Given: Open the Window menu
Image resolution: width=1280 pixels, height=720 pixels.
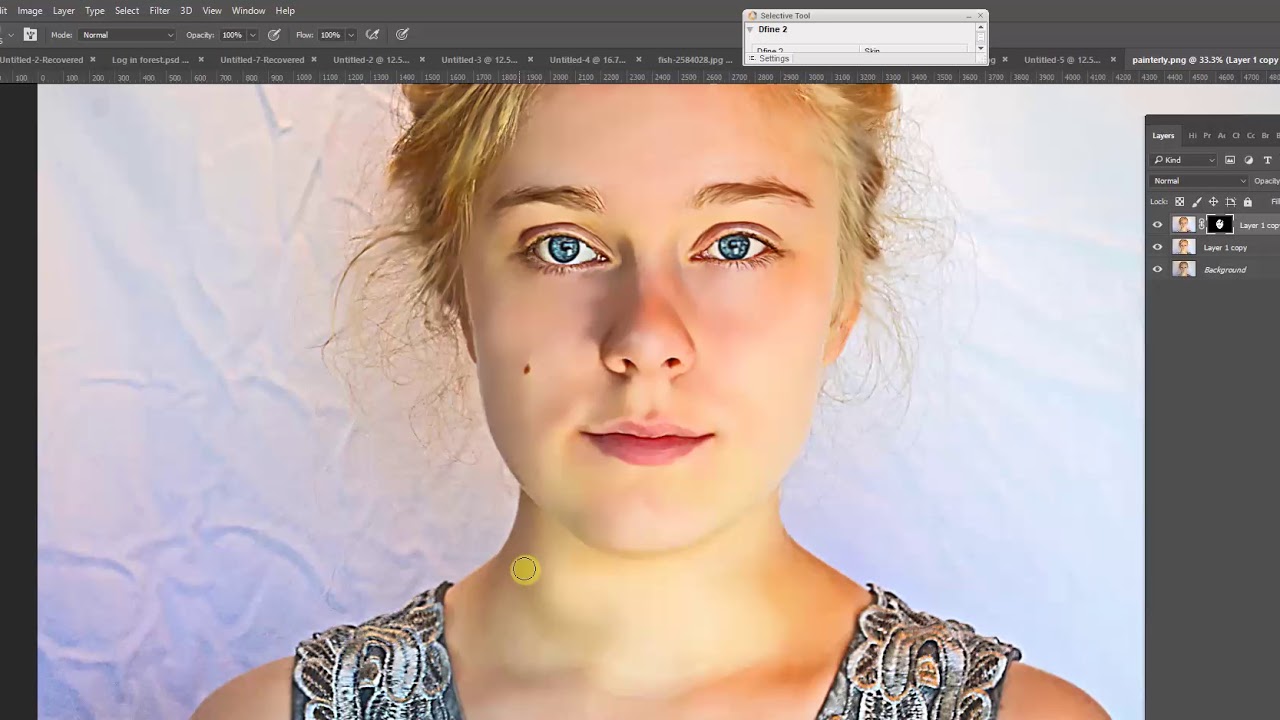Looking at the screenshot, I should click(248, 10).
